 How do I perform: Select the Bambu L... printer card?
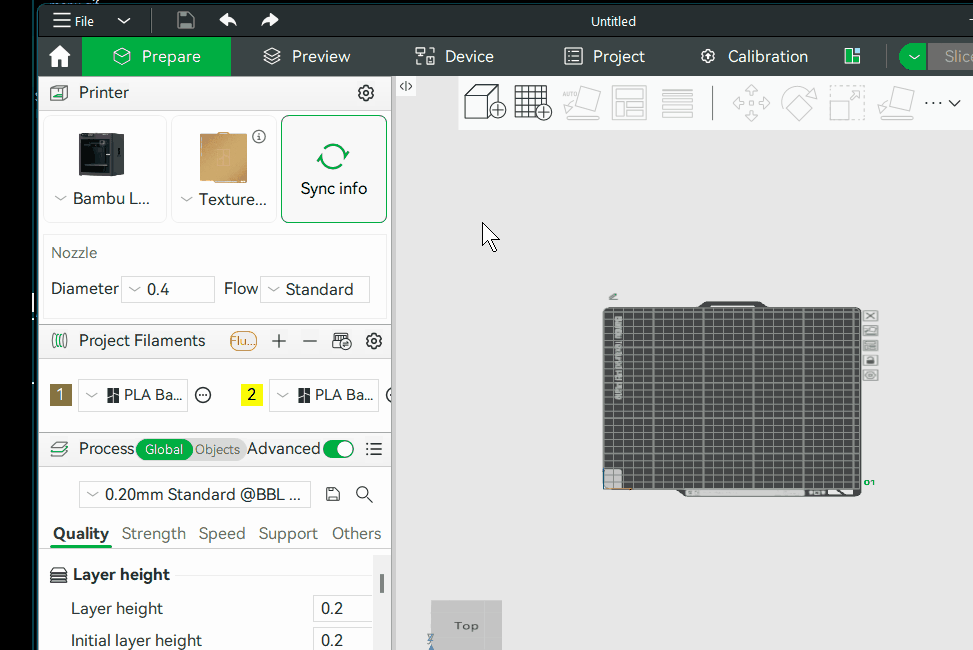(105, 169)
